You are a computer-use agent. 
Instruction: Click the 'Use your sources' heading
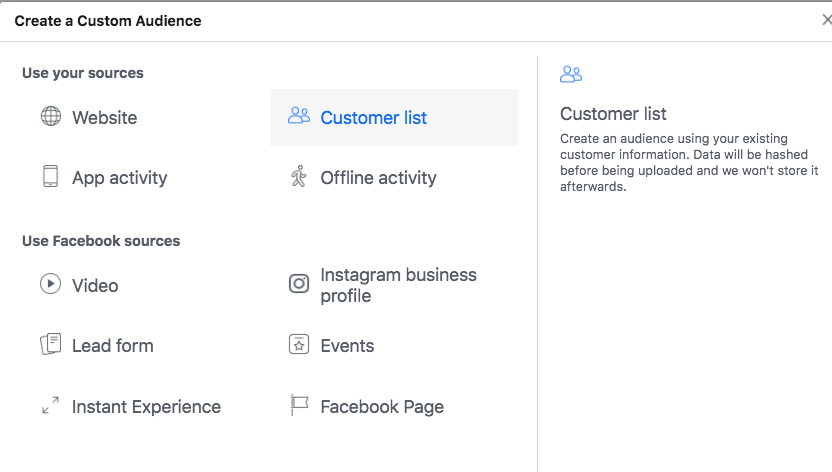[x=83, y=73]
